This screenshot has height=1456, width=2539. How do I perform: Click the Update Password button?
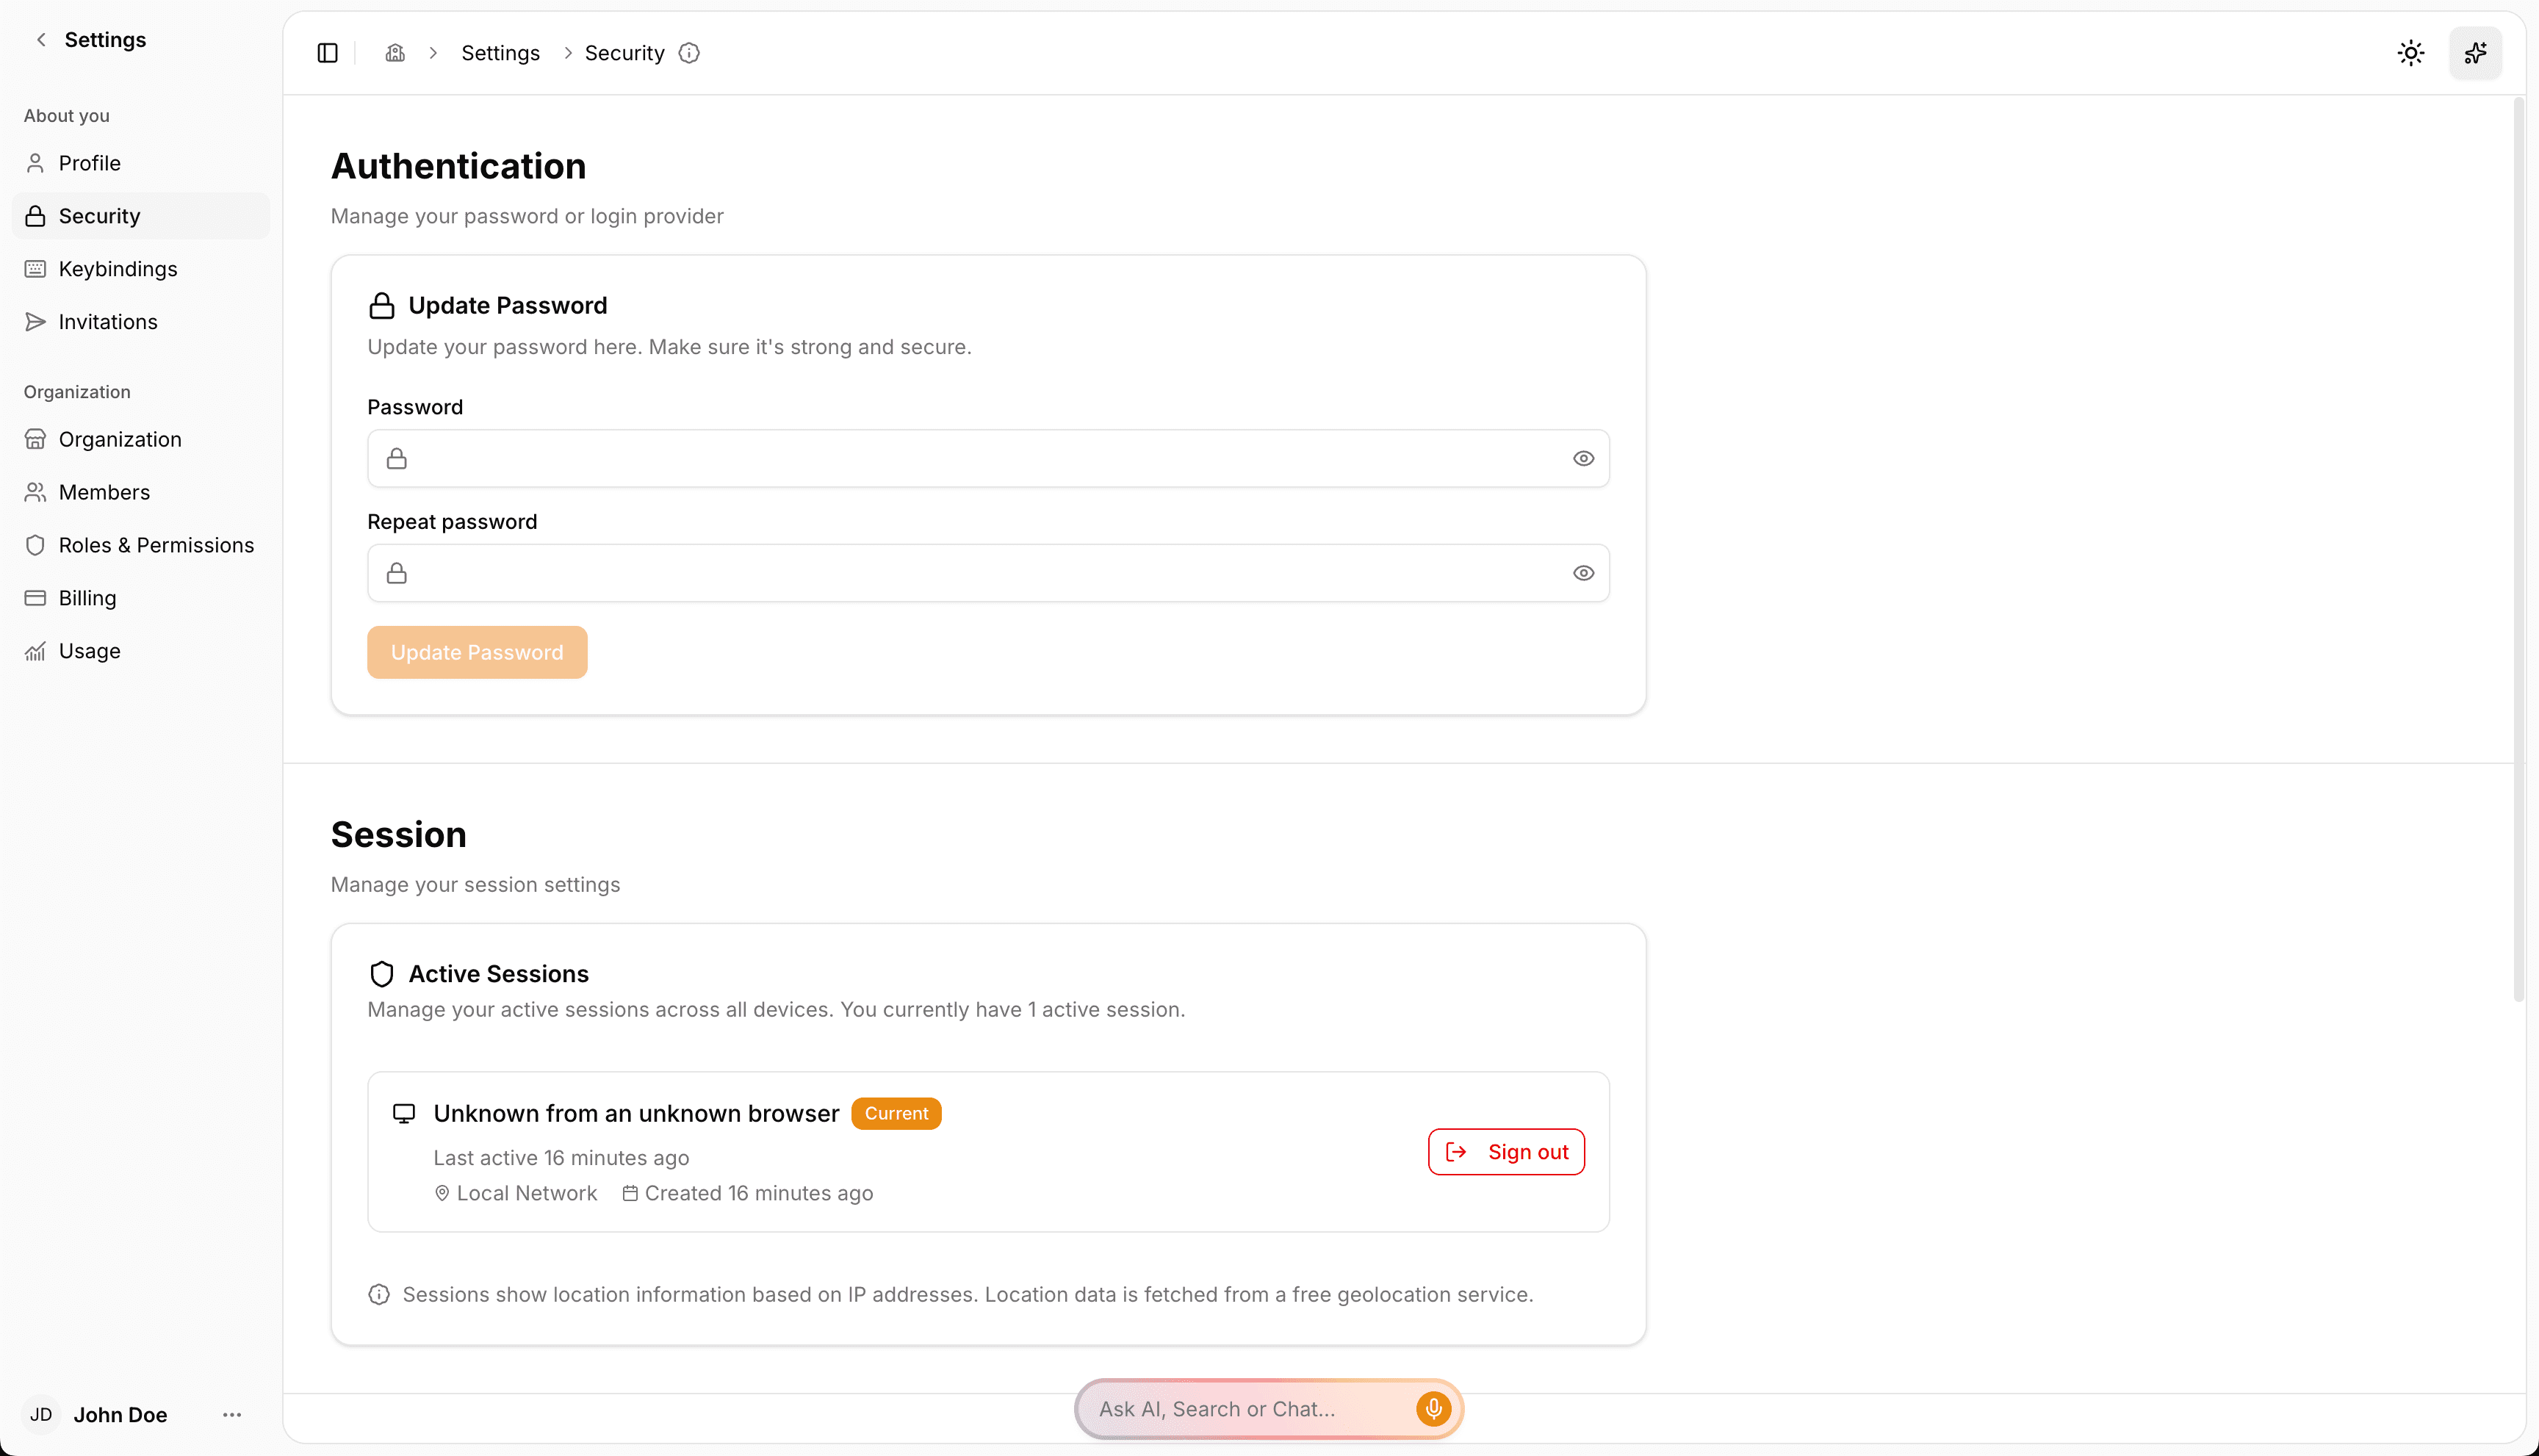(477, 652)
